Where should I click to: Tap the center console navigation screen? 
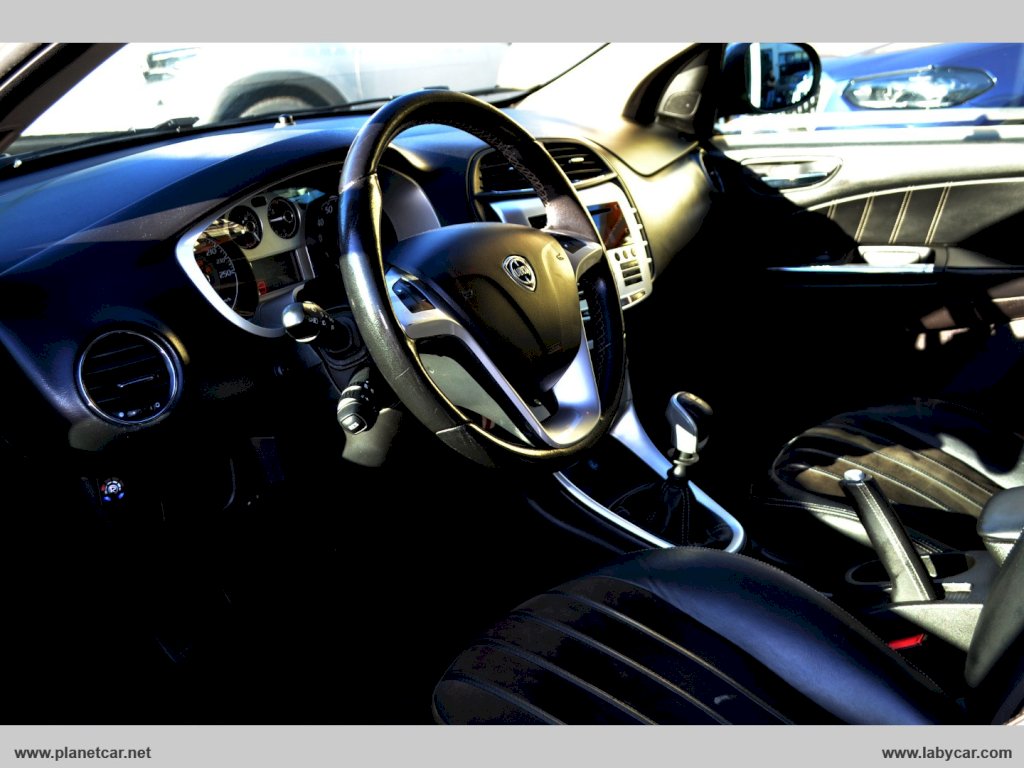tap(609, 223)
